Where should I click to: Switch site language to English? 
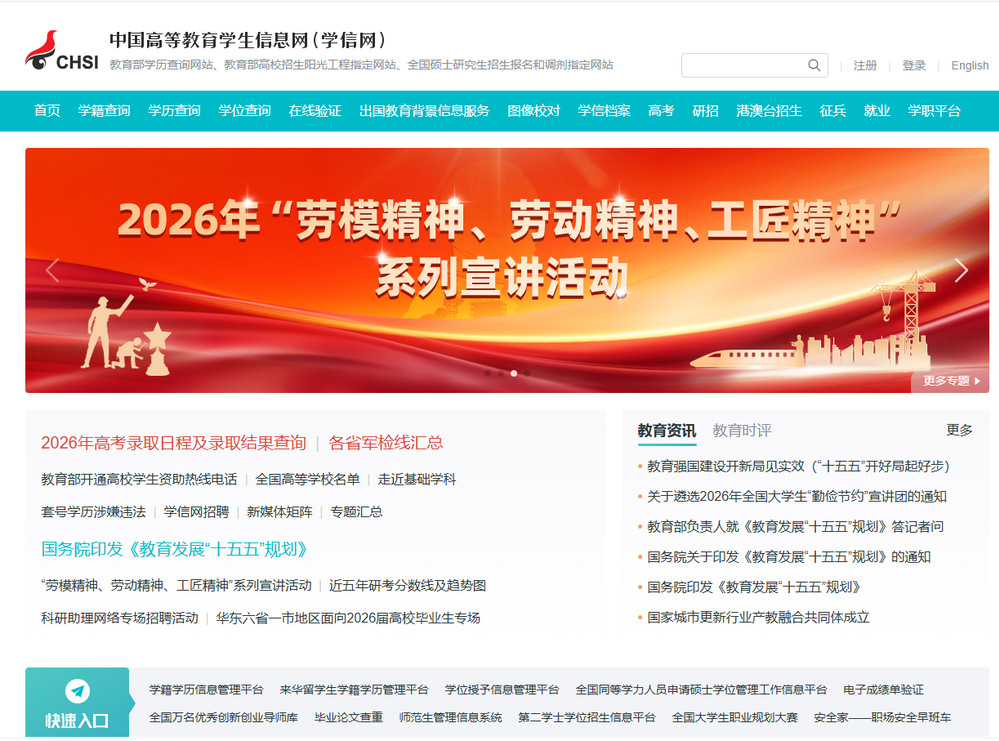(x=970, y=65)
